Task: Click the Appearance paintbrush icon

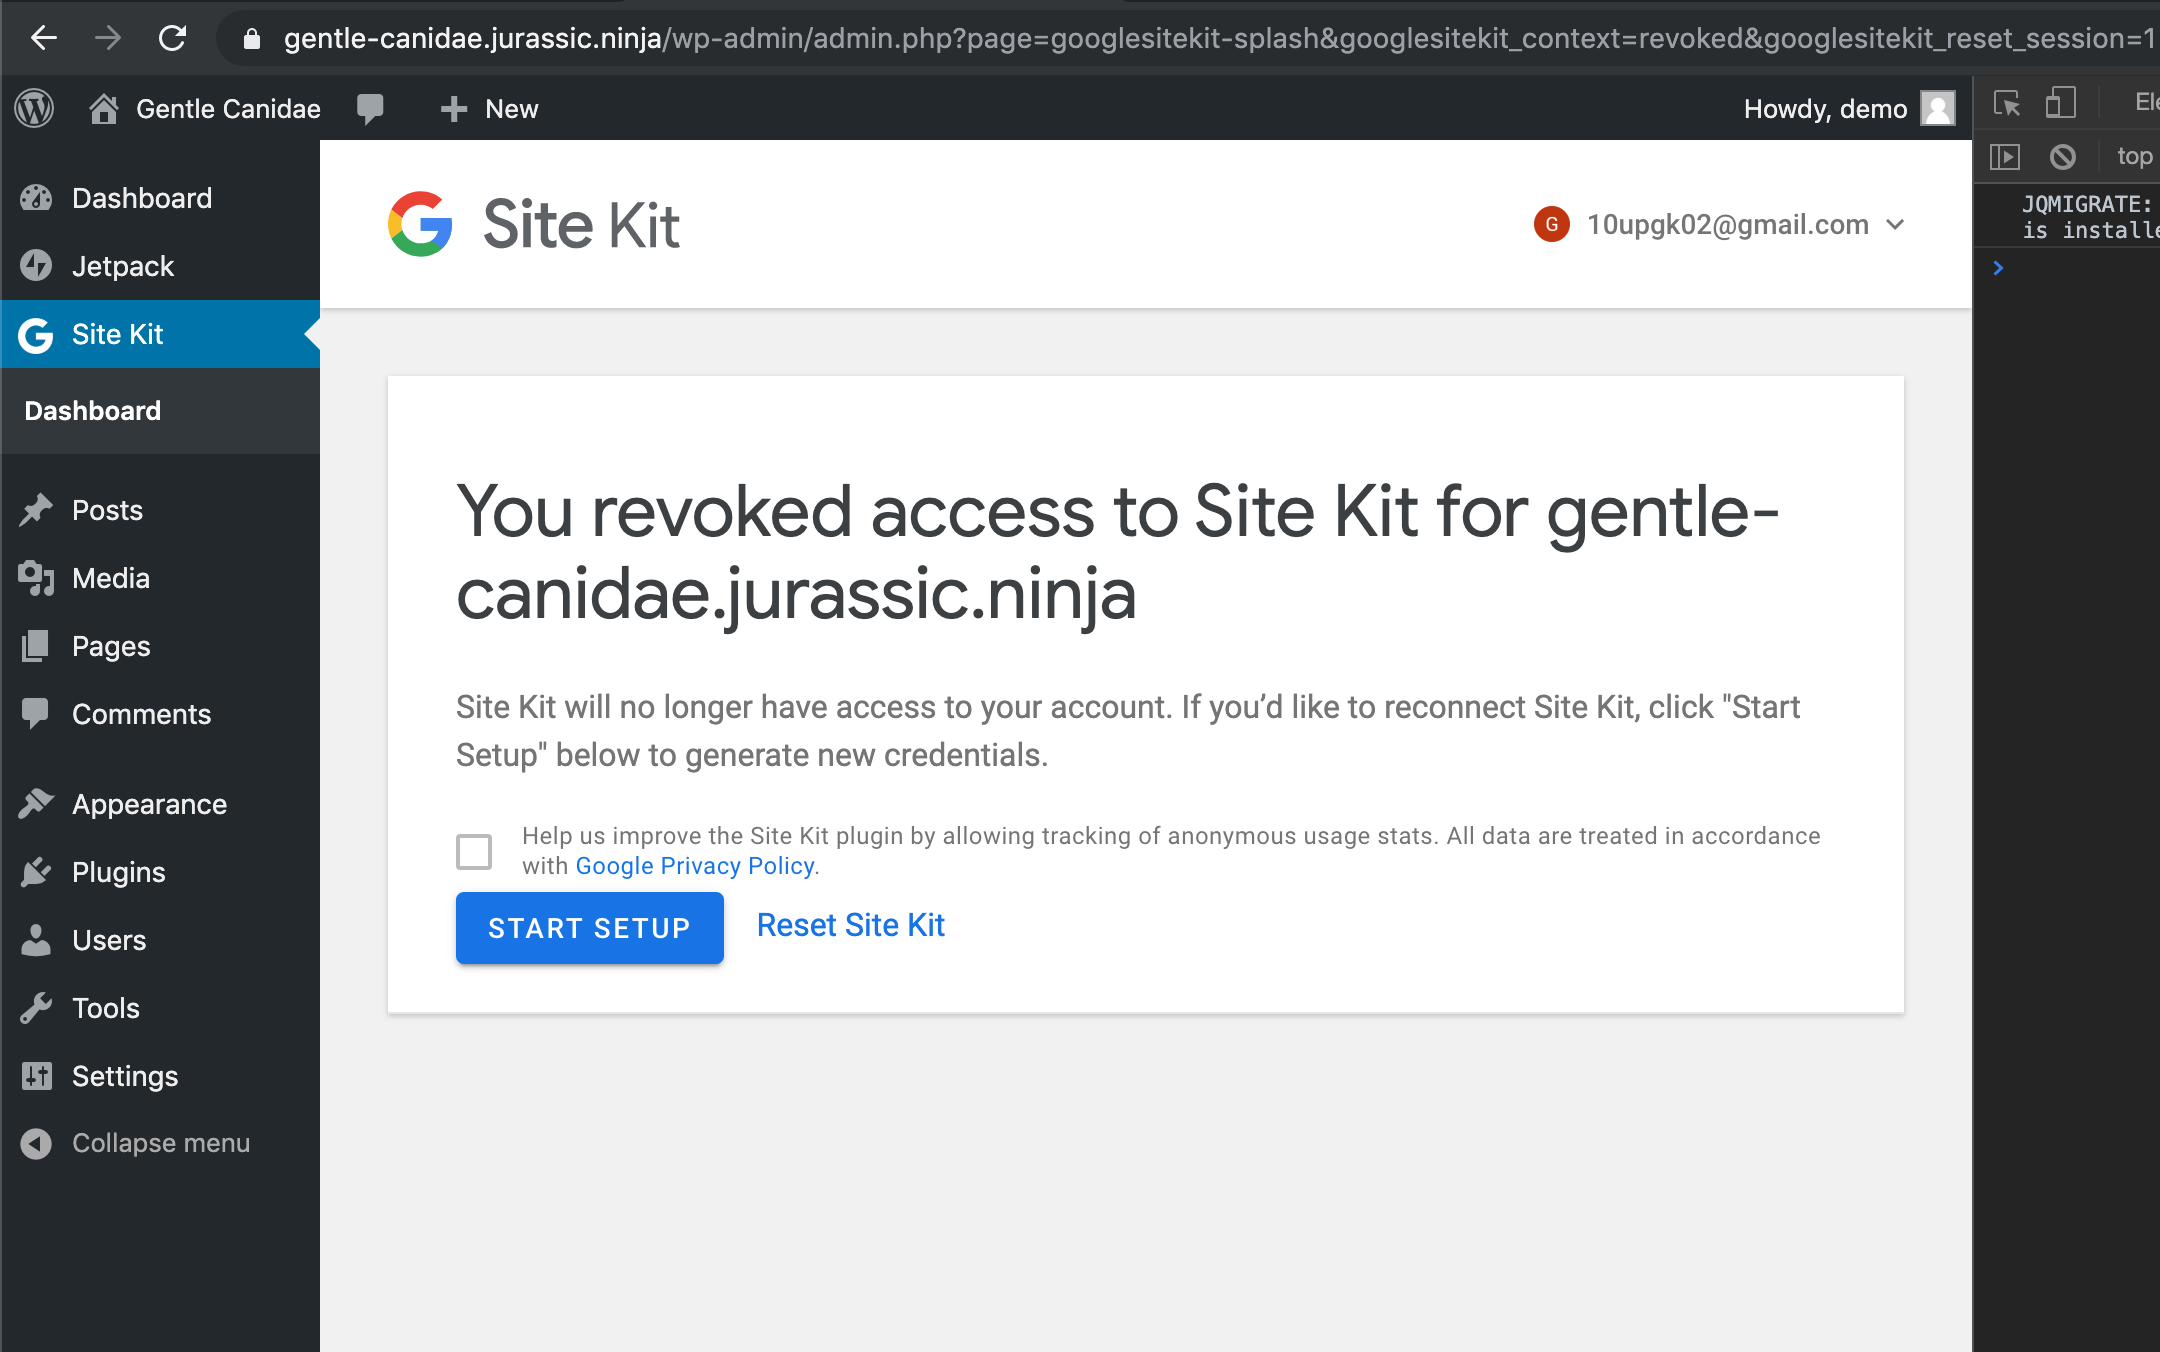Action: [36, 804]
